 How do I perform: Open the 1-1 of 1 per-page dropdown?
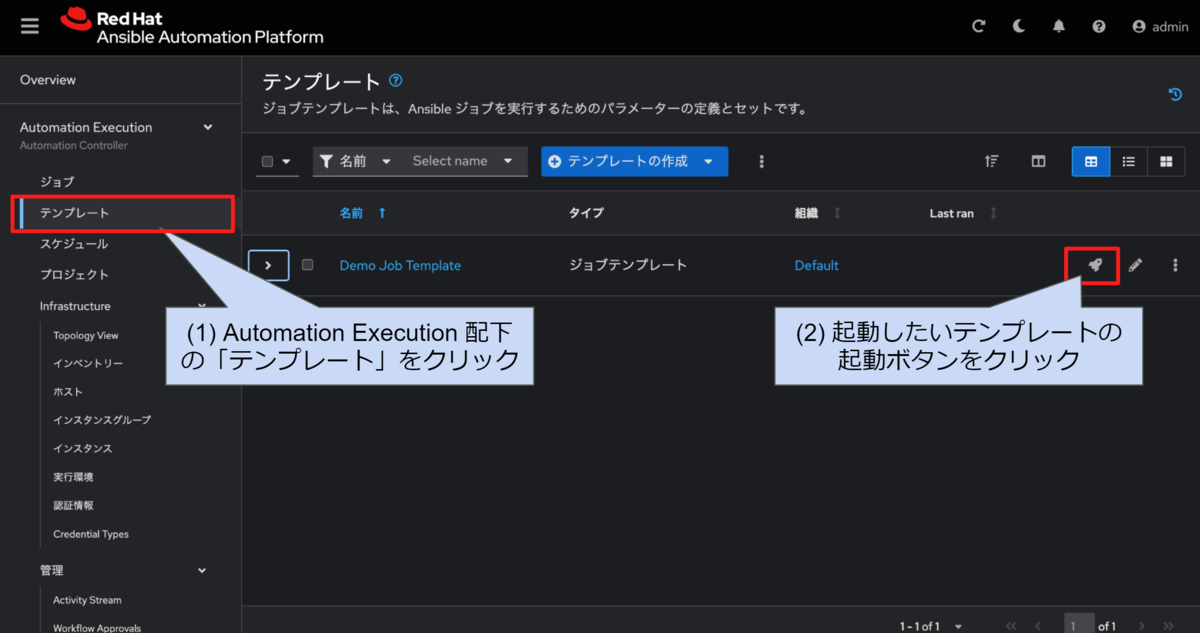pyautogui.click(x=930, y=626)
